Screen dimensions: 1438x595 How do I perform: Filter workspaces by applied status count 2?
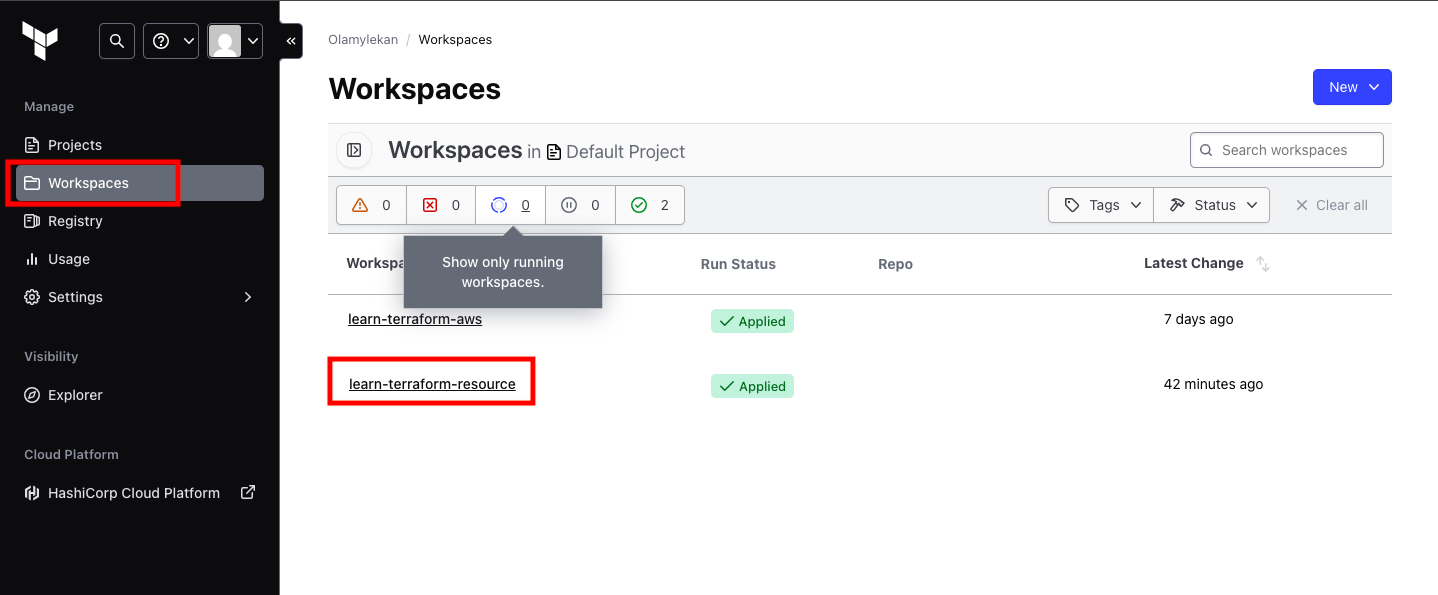point(650,205)
